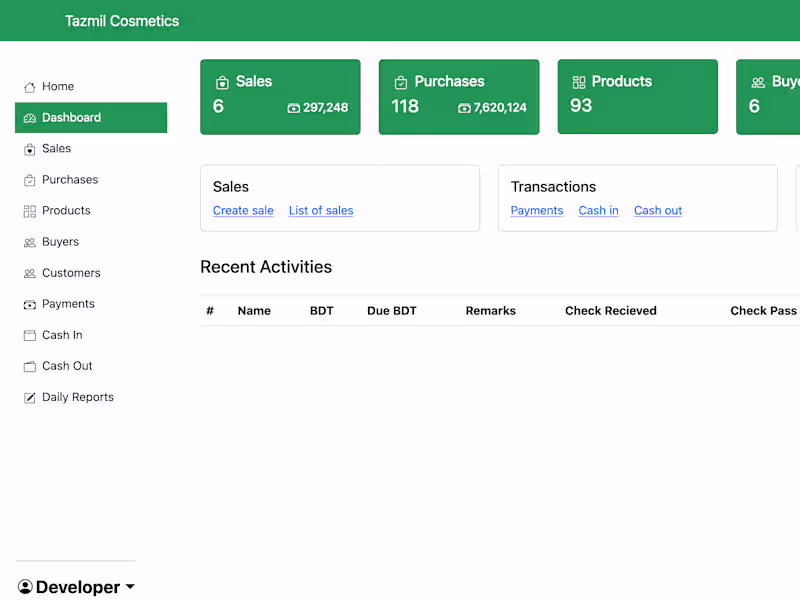Click the Customers people icon in sidebar

[x=30, y=273]
